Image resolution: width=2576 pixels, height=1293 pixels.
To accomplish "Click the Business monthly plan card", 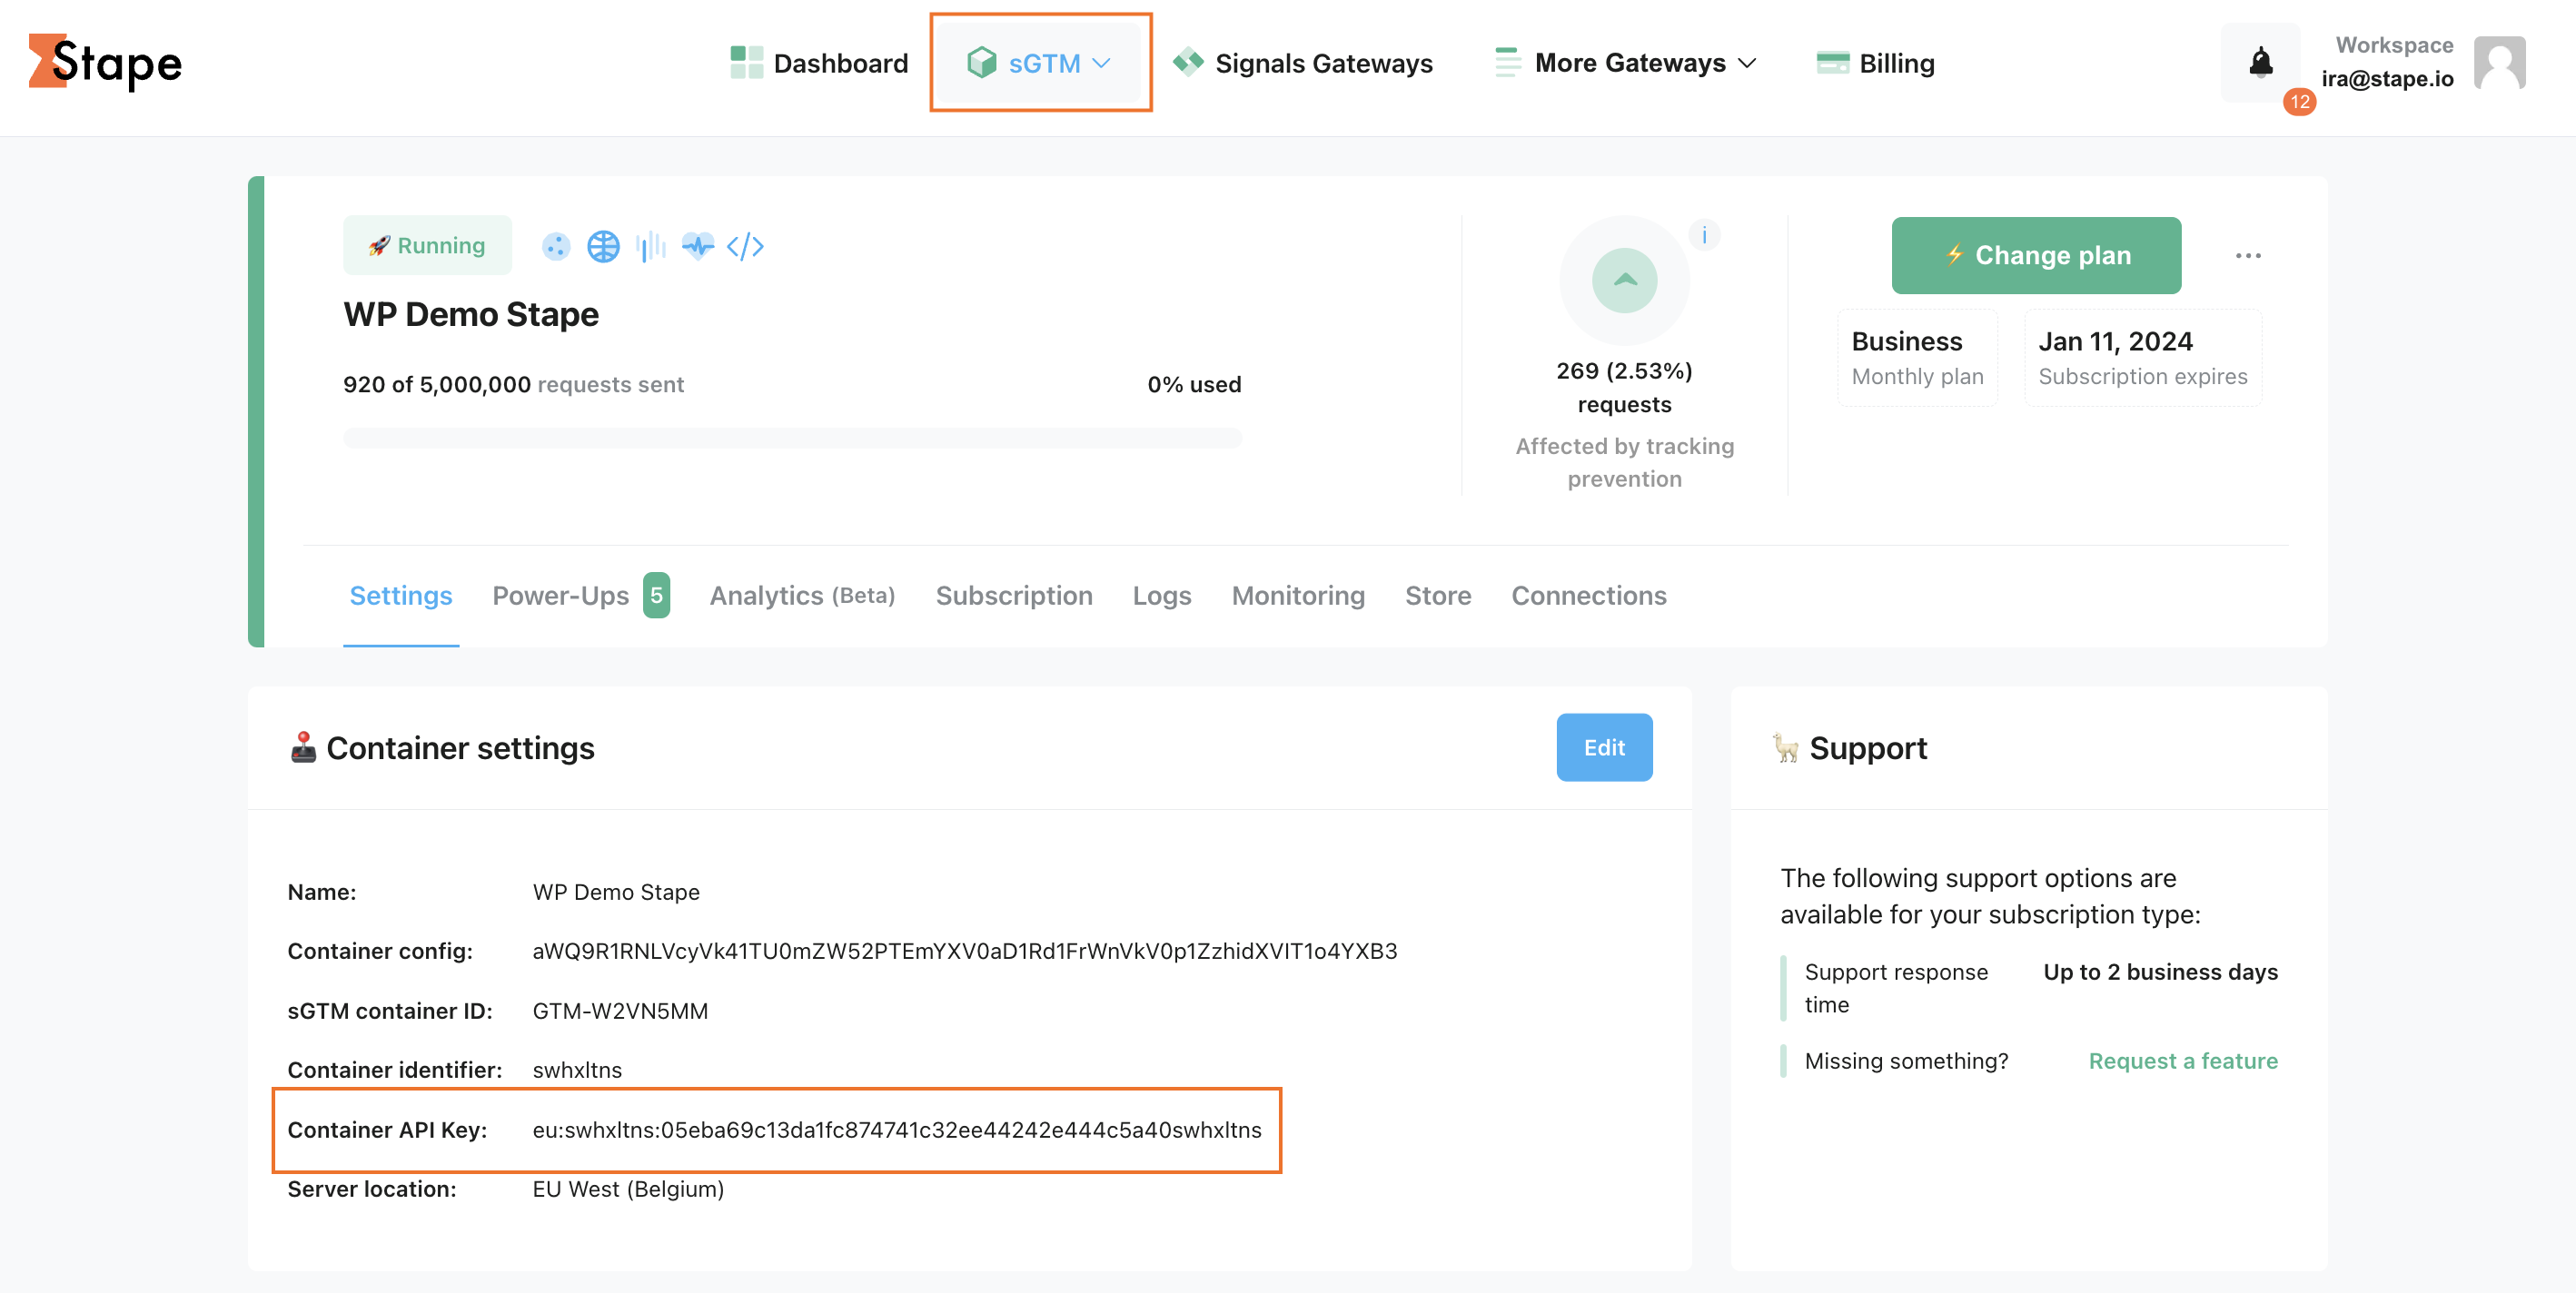I will (1917, 357).
